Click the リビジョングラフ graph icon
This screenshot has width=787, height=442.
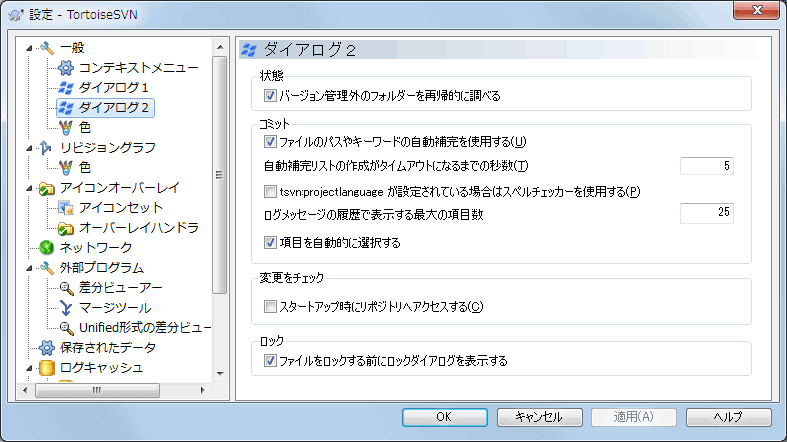click(x=46, y=148)
